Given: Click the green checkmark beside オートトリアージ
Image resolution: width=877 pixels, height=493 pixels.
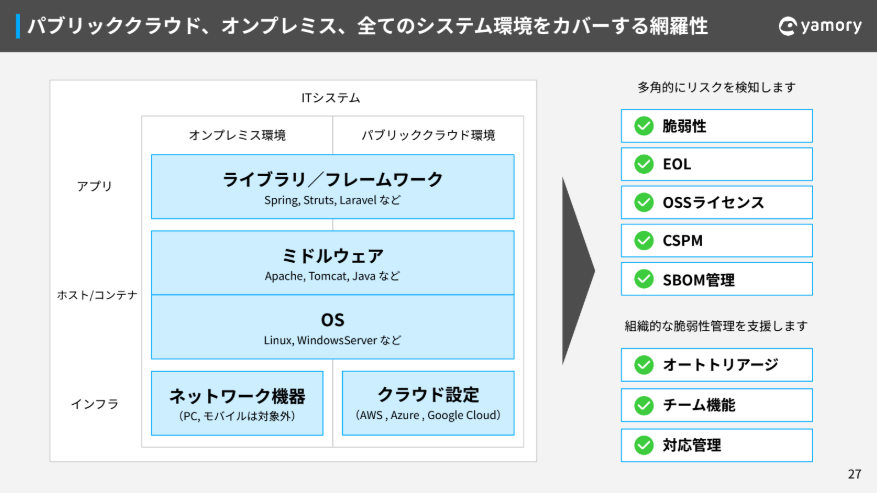Looking at the screenshot, I should pos(643,365).
